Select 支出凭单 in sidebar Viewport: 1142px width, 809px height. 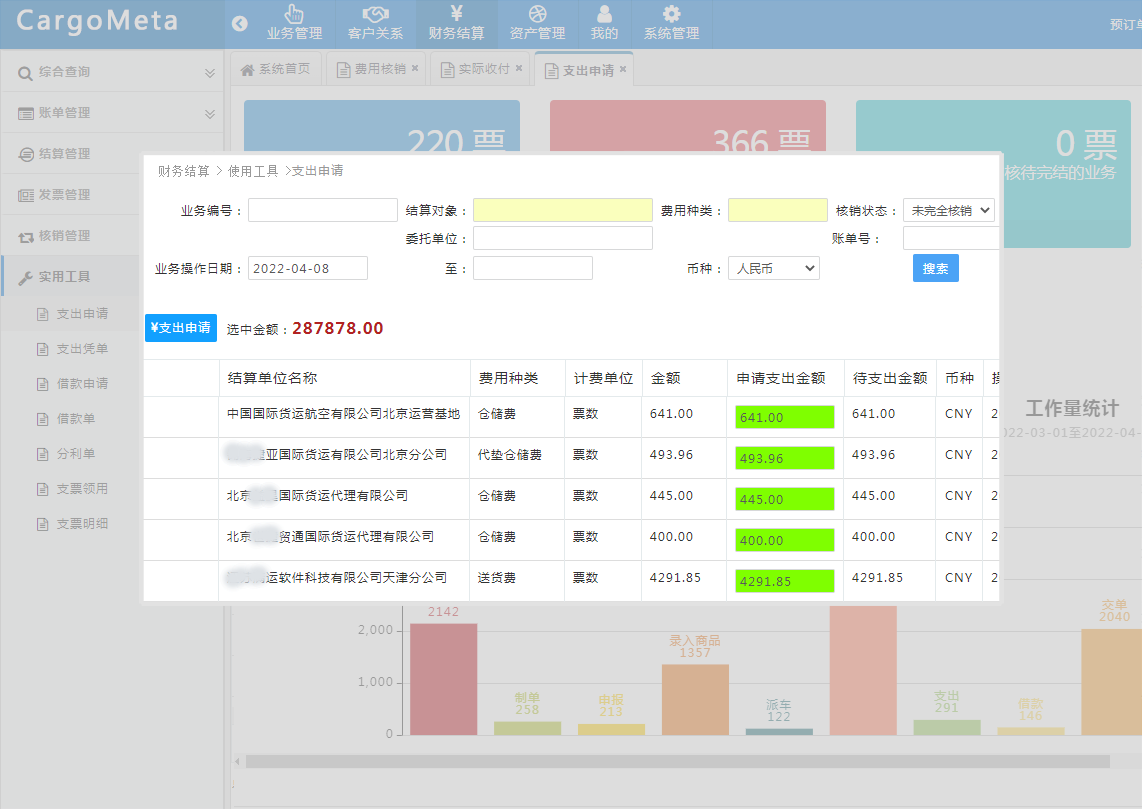[x=82, y=349]
